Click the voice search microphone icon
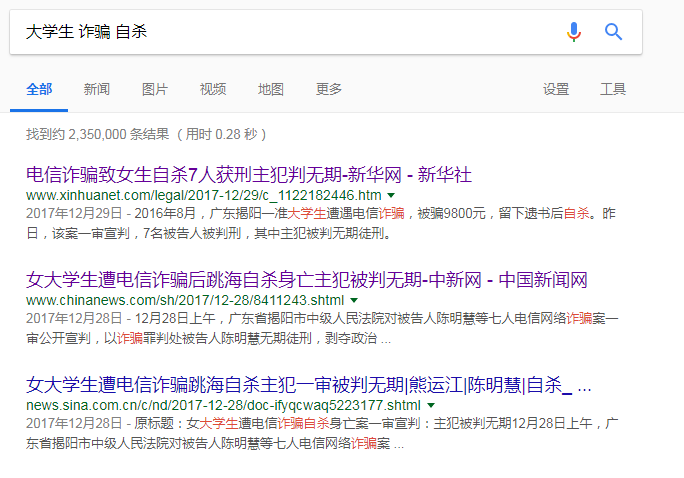684x478 pixels. 574,32
